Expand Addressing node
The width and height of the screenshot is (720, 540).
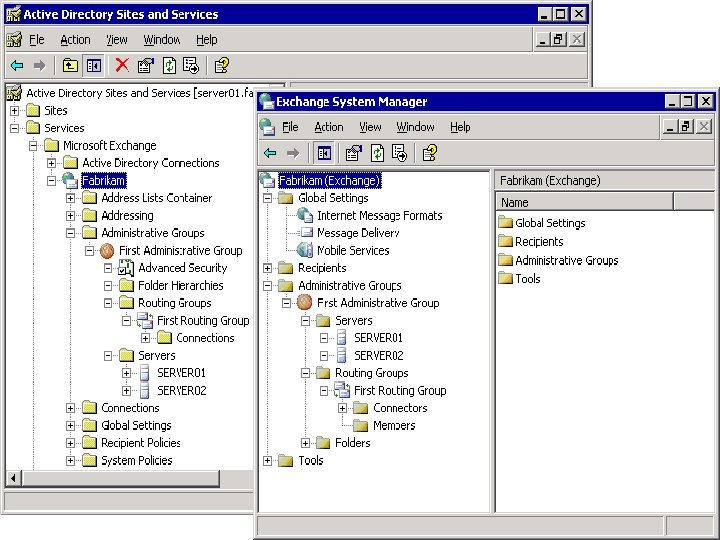[70, 216]
